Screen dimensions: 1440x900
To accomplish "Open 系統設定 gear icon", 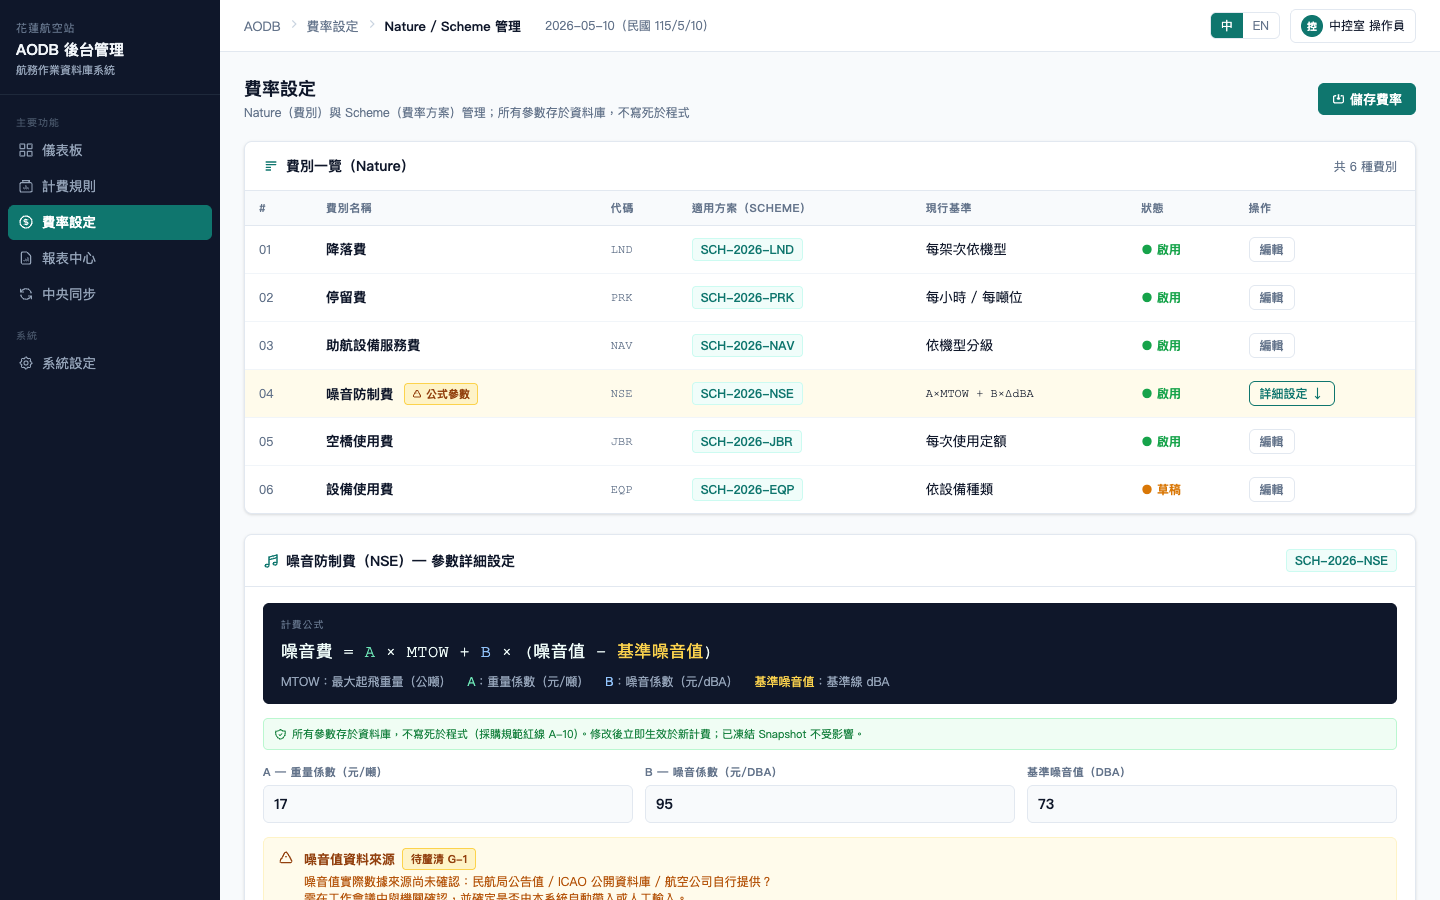I will pos(26,363).
